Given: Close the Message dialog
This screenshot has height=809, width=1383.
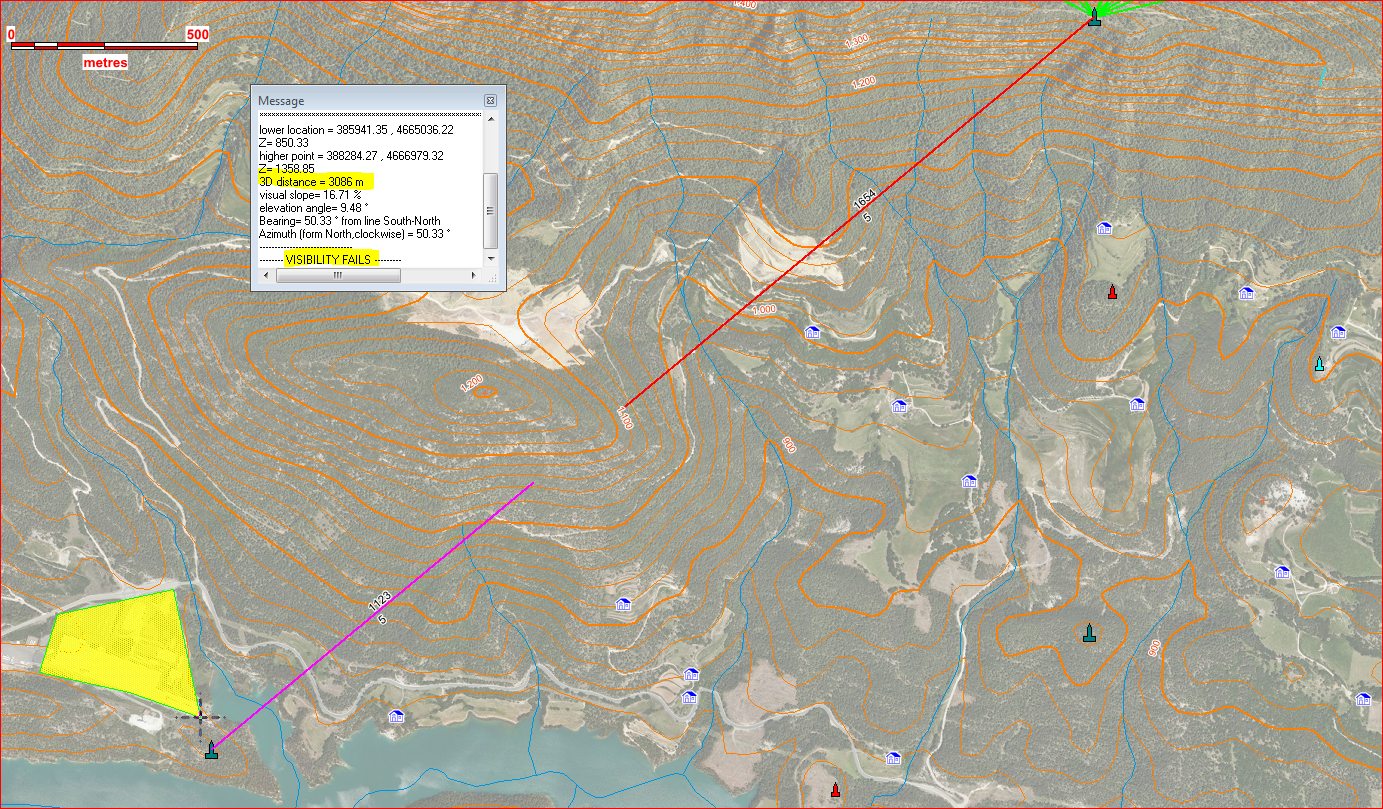Looking at the screenshot, I should tap(490, 101).
